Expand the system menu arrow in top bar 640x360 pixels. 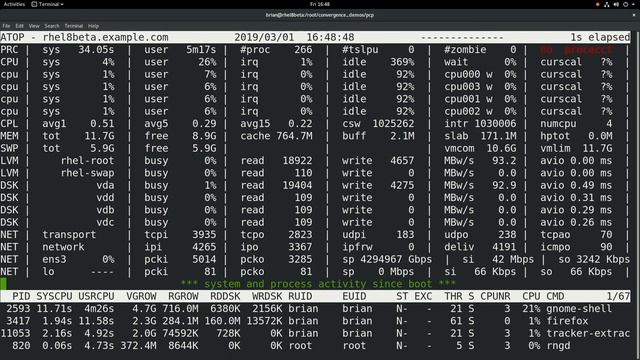click(x=633, y=4)
